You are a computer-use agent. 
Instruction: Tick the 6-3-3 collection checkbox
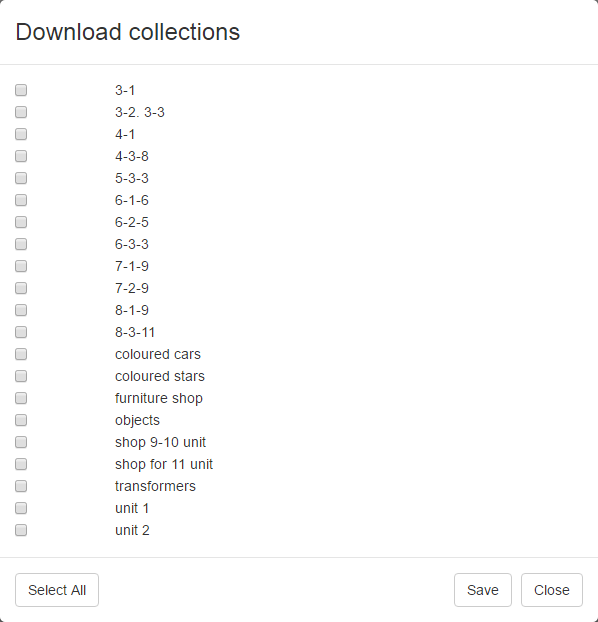pos(21,244)
